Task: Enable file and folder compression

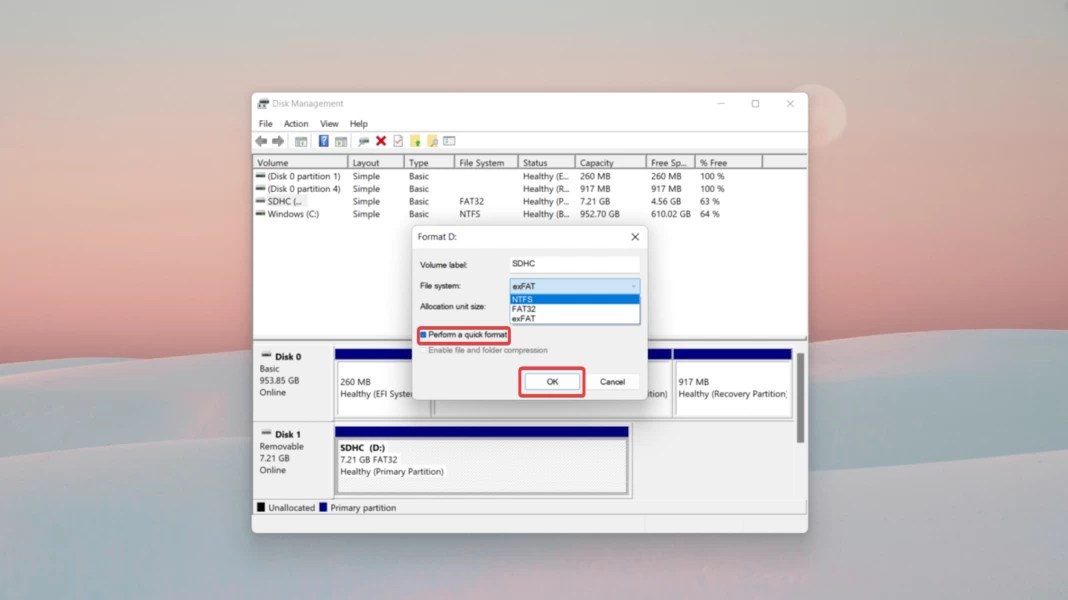Action: coord(424,349)
